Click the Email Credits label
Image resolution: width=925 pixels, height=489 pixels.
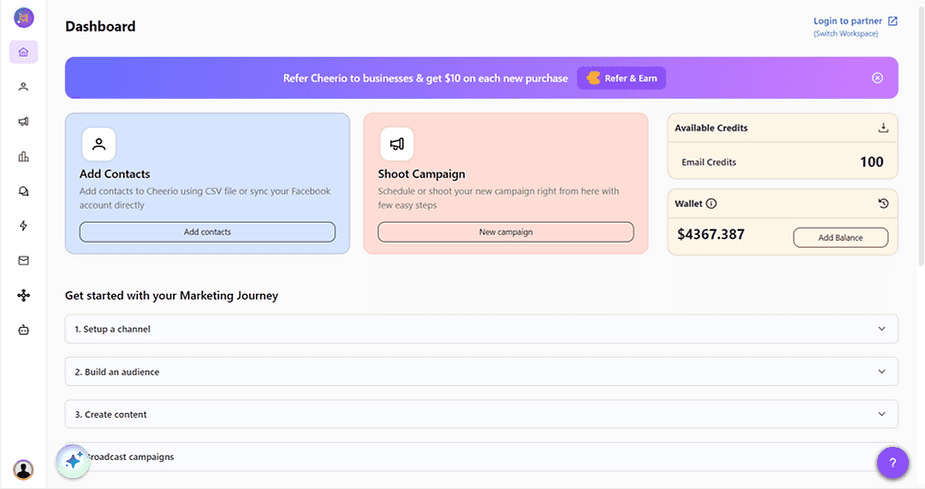point(708,162)
